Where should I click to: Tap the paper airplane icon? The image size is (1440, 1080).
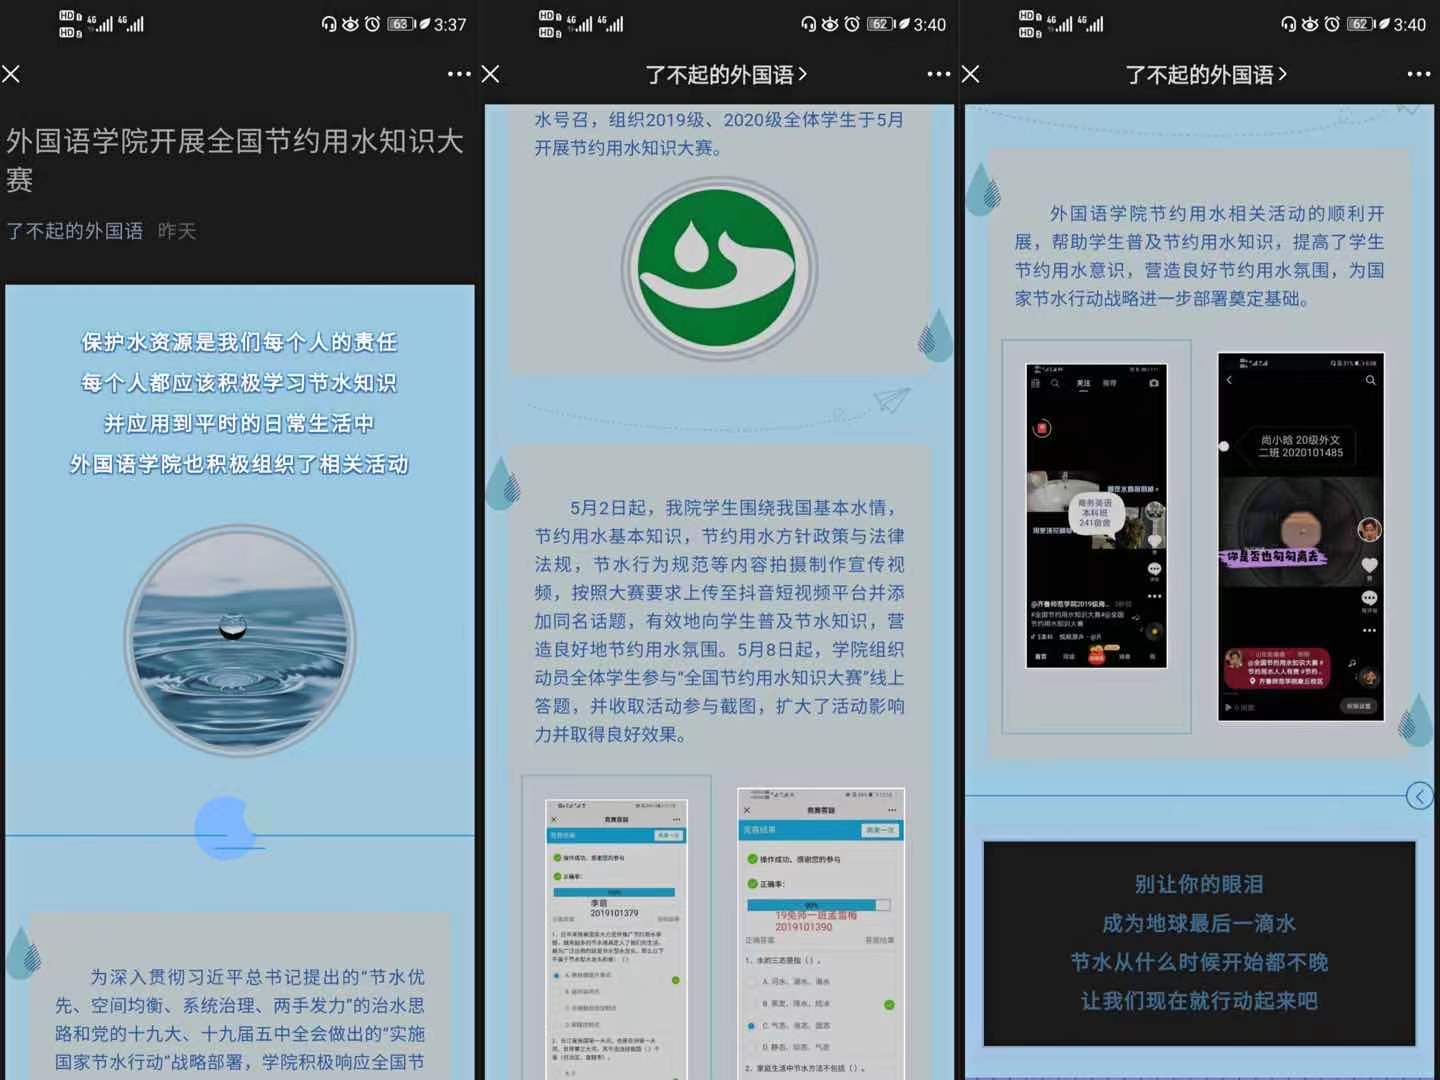(x=890, y=401)
